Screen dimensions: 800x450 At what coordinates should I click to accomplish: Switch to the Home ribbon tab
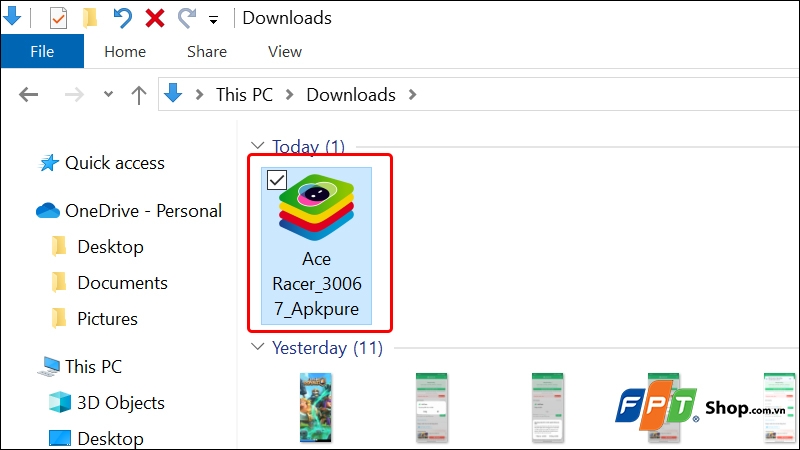pos(125,52)
